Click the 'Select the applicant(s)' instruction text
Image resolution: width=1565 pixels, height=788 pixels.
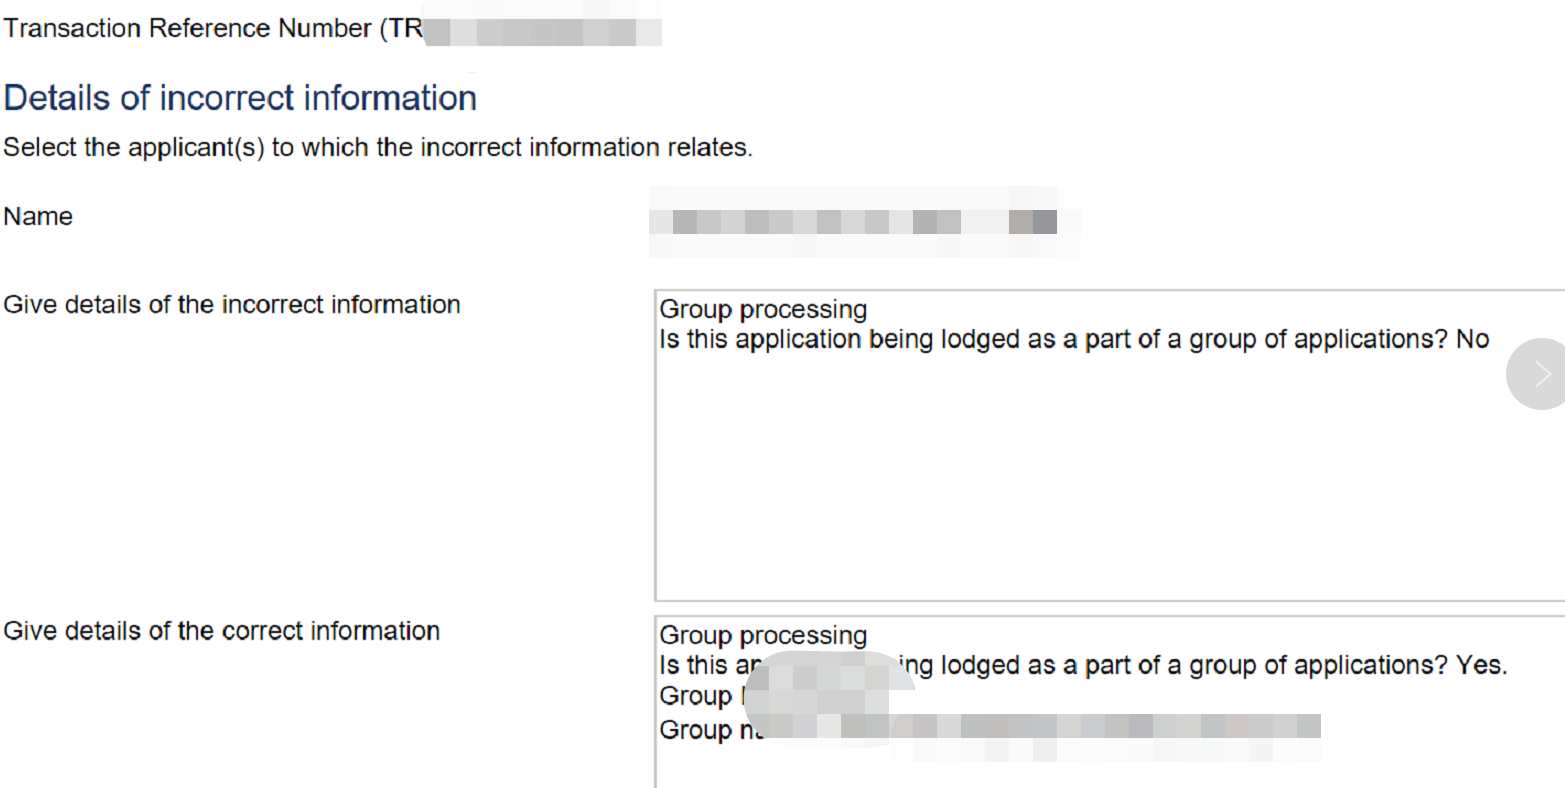click(378, 148)
